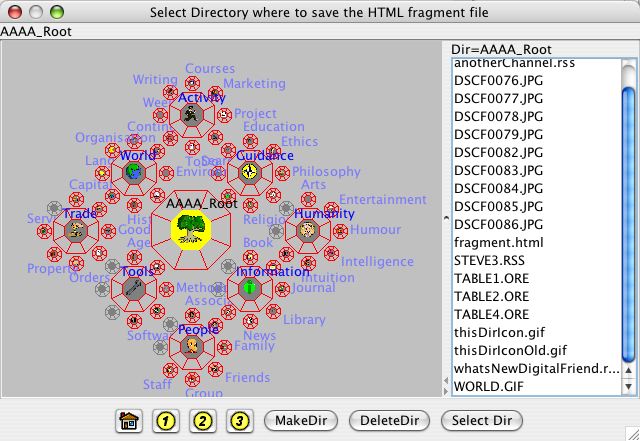
Task: Select the Tools node icon
Action: point(133,288)
